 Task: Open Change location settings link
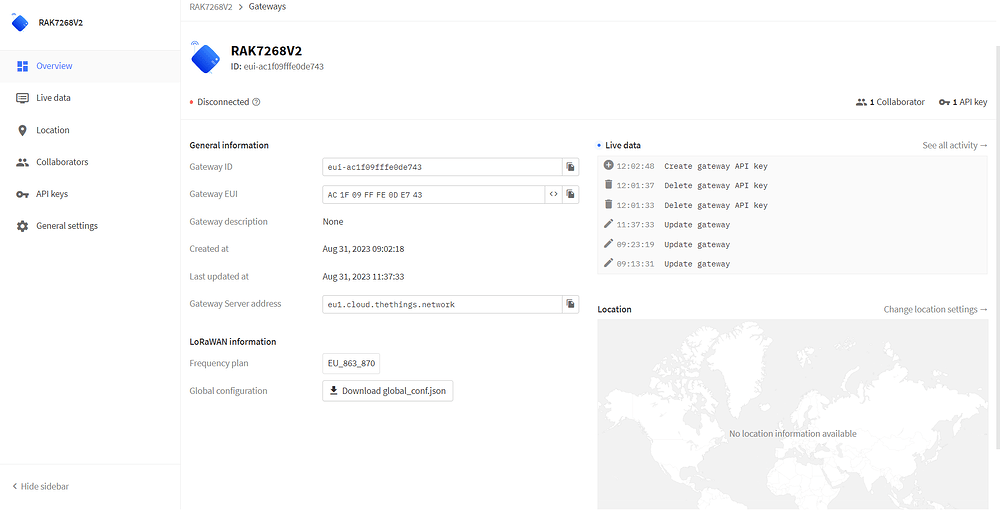click(x=936, y=309)
